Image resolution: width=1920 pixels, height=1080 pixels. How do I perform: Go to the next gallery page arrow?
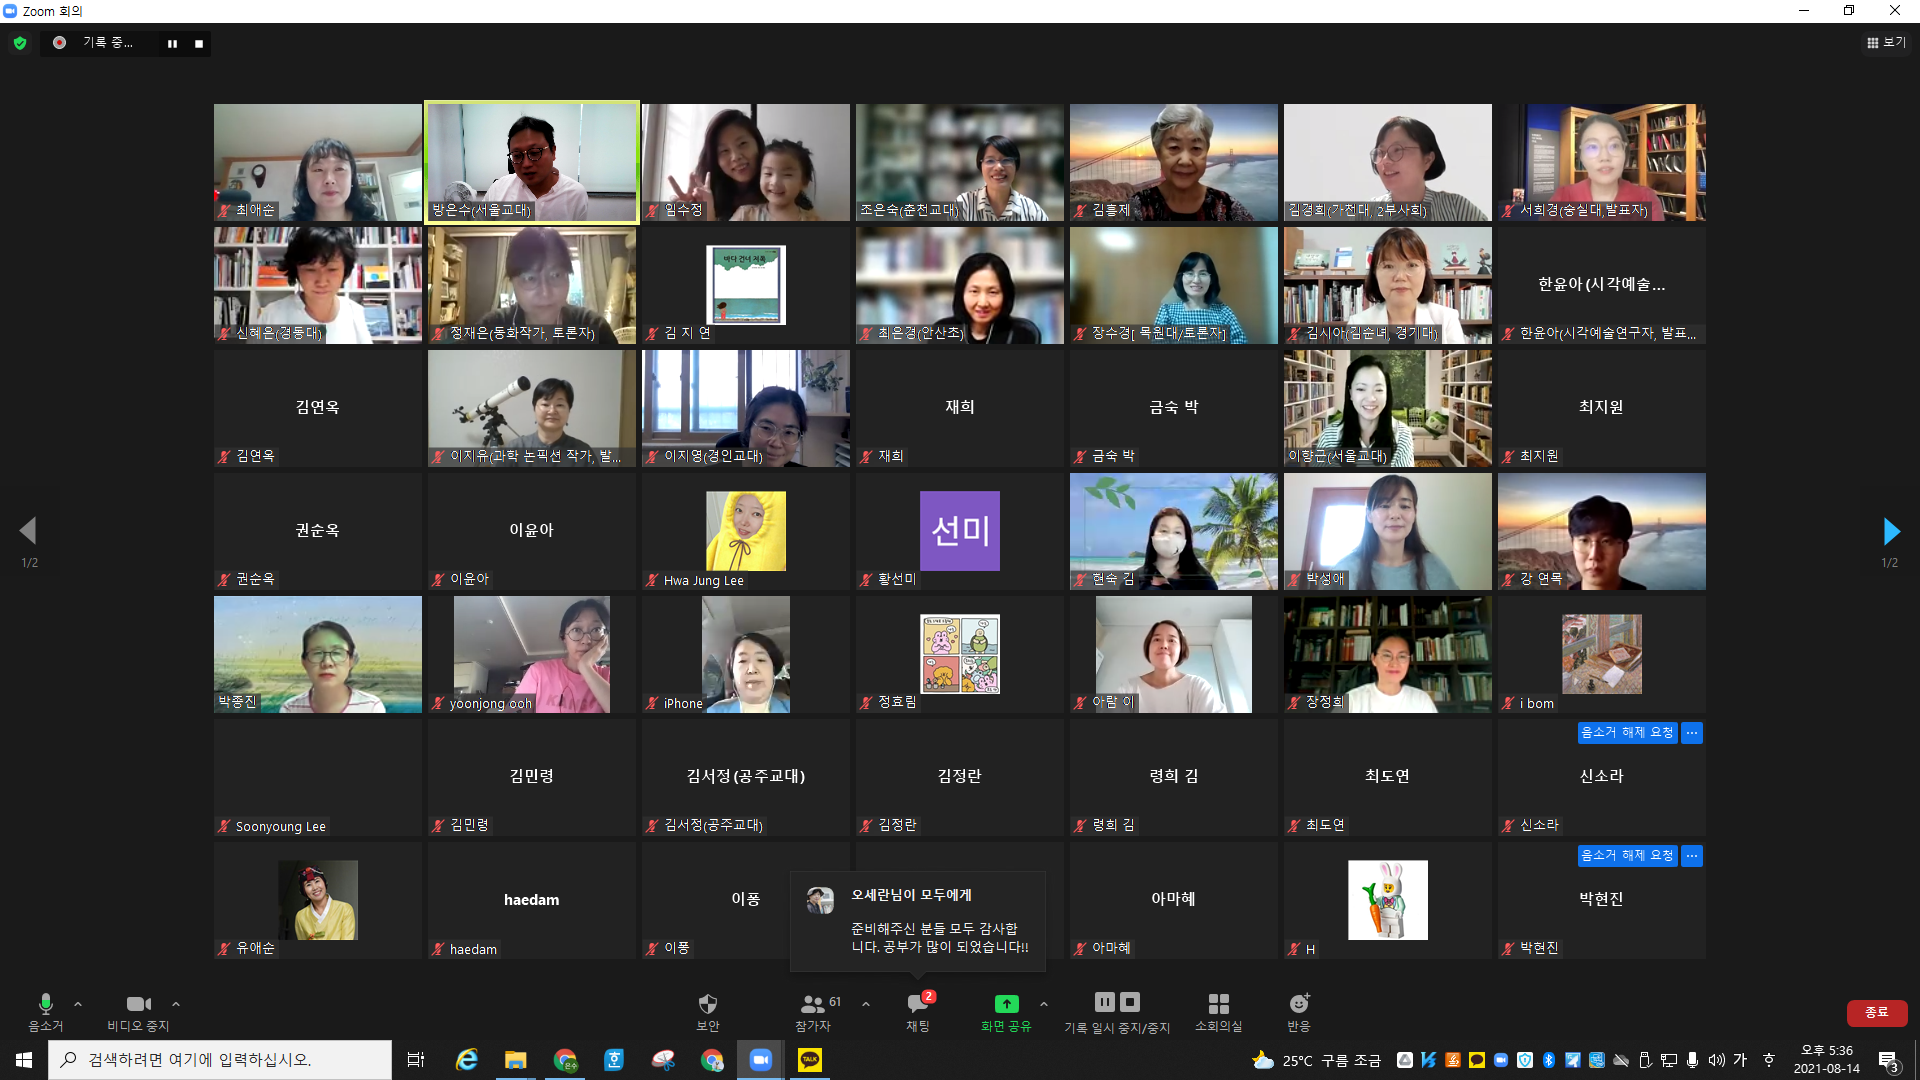pyautogui.click(x=1890, y=531)
